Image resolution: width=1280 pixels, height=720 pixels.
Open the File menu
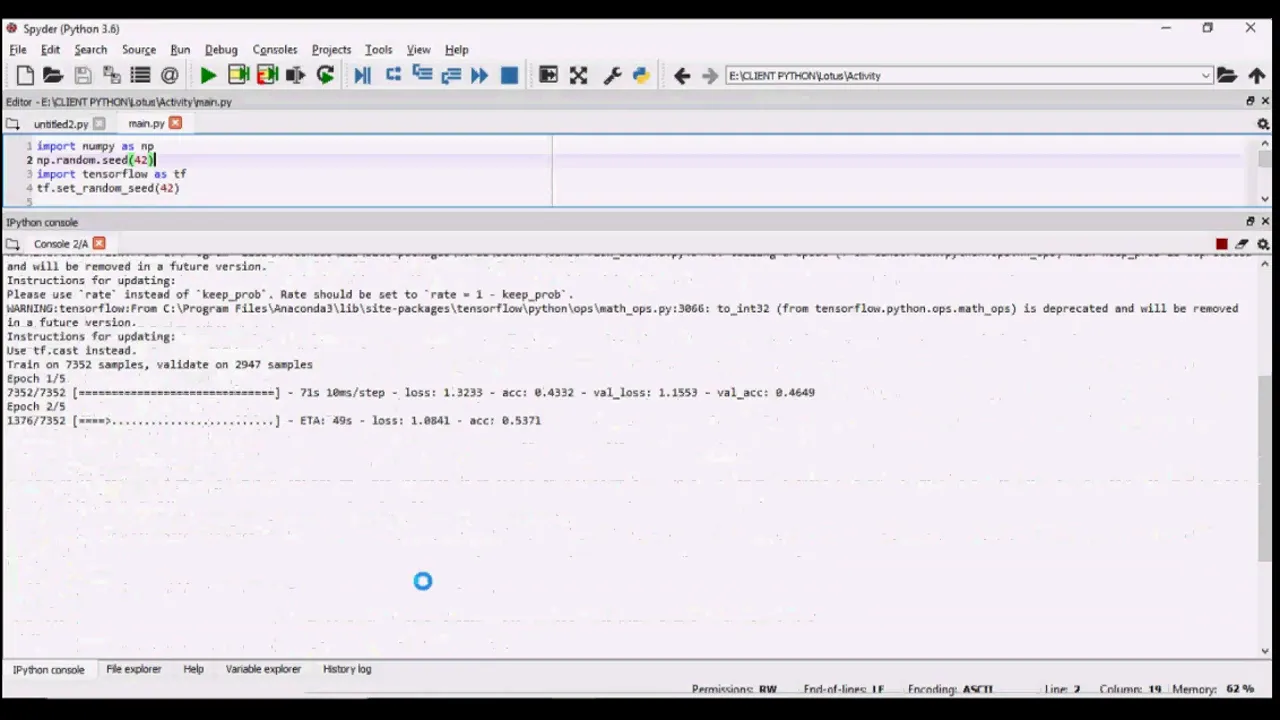(18, 49)
